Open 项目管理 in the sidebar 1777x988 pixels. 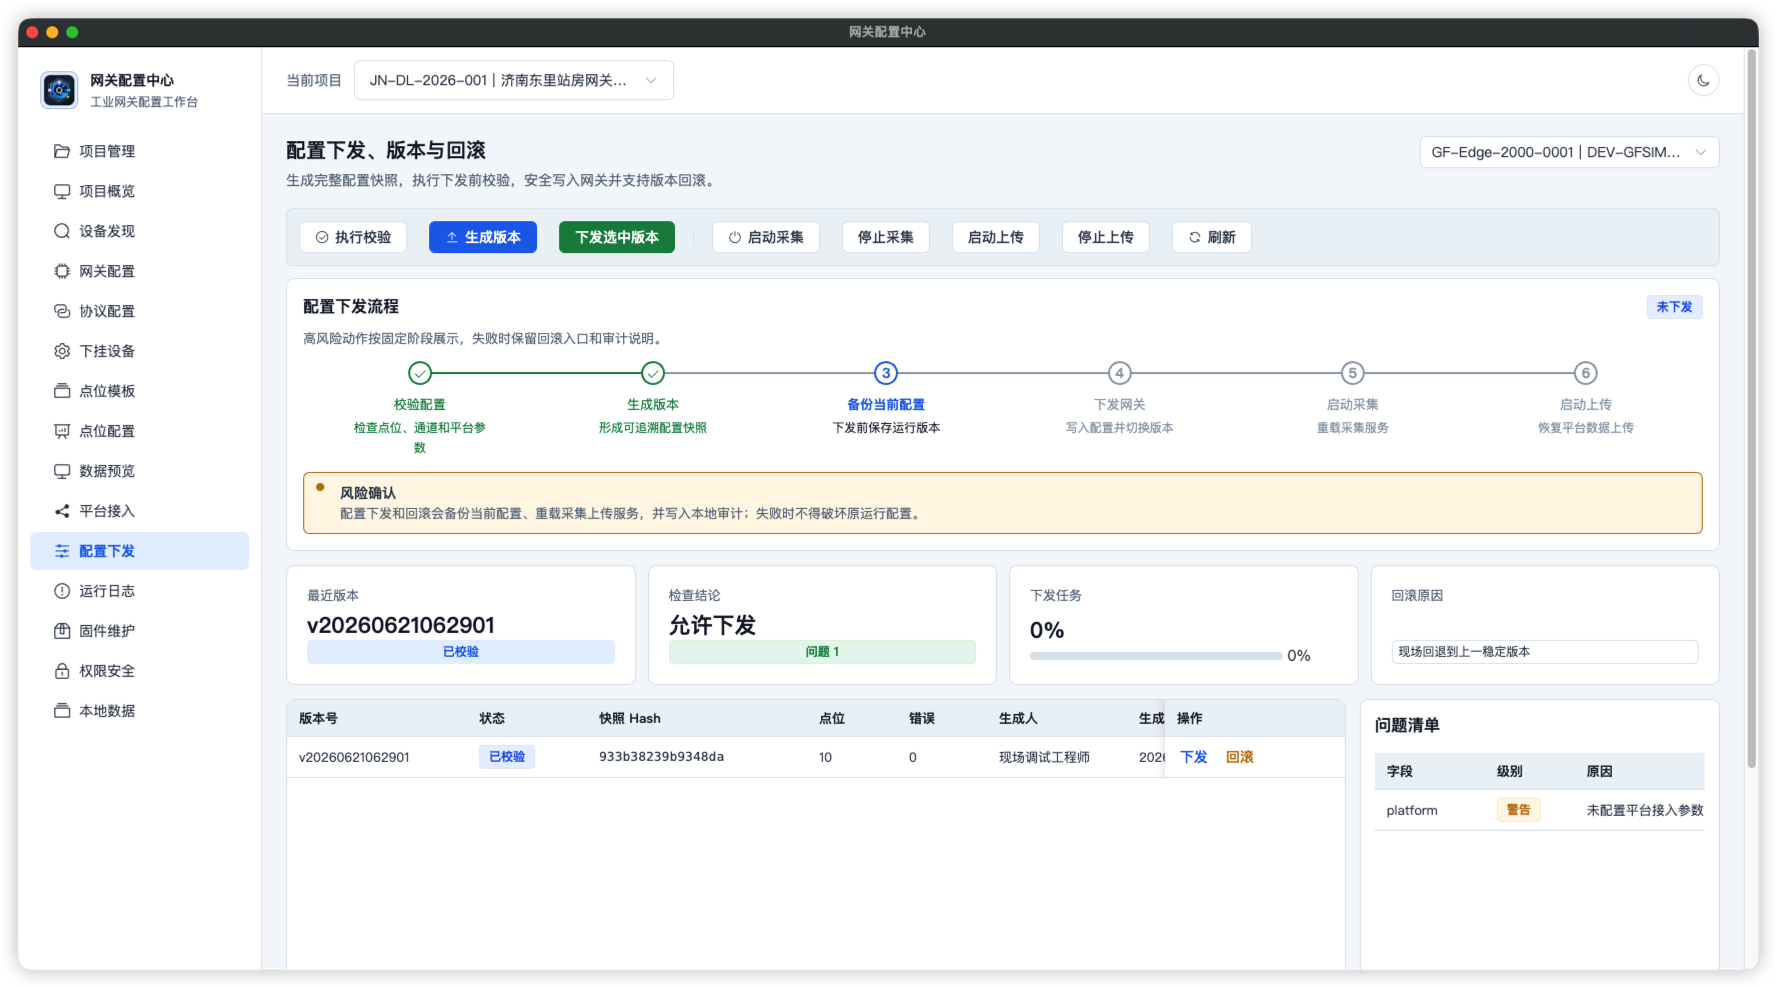[x=140, y=151]
